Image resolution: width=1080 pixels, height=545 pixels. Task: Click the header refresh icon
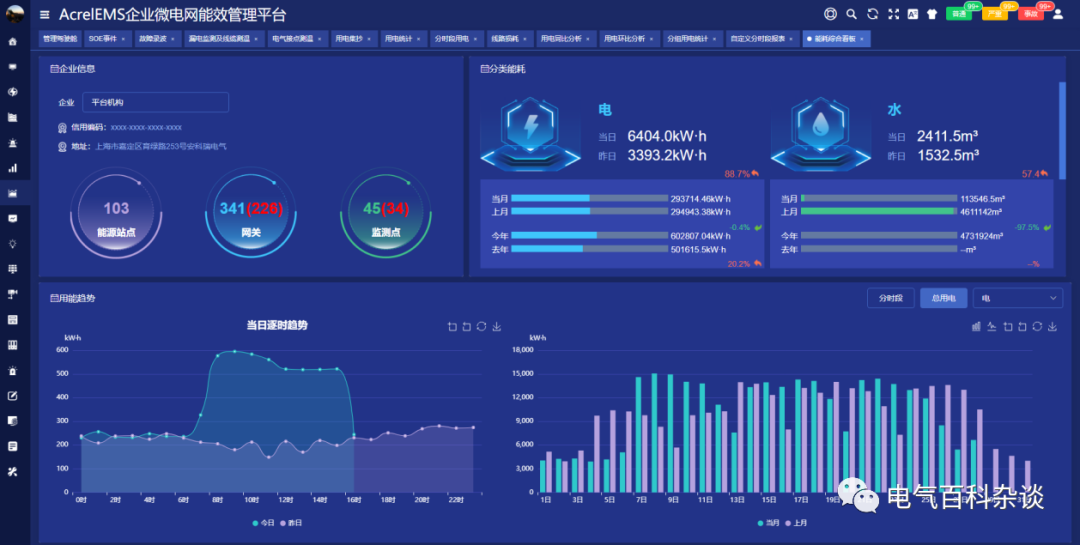872,14
